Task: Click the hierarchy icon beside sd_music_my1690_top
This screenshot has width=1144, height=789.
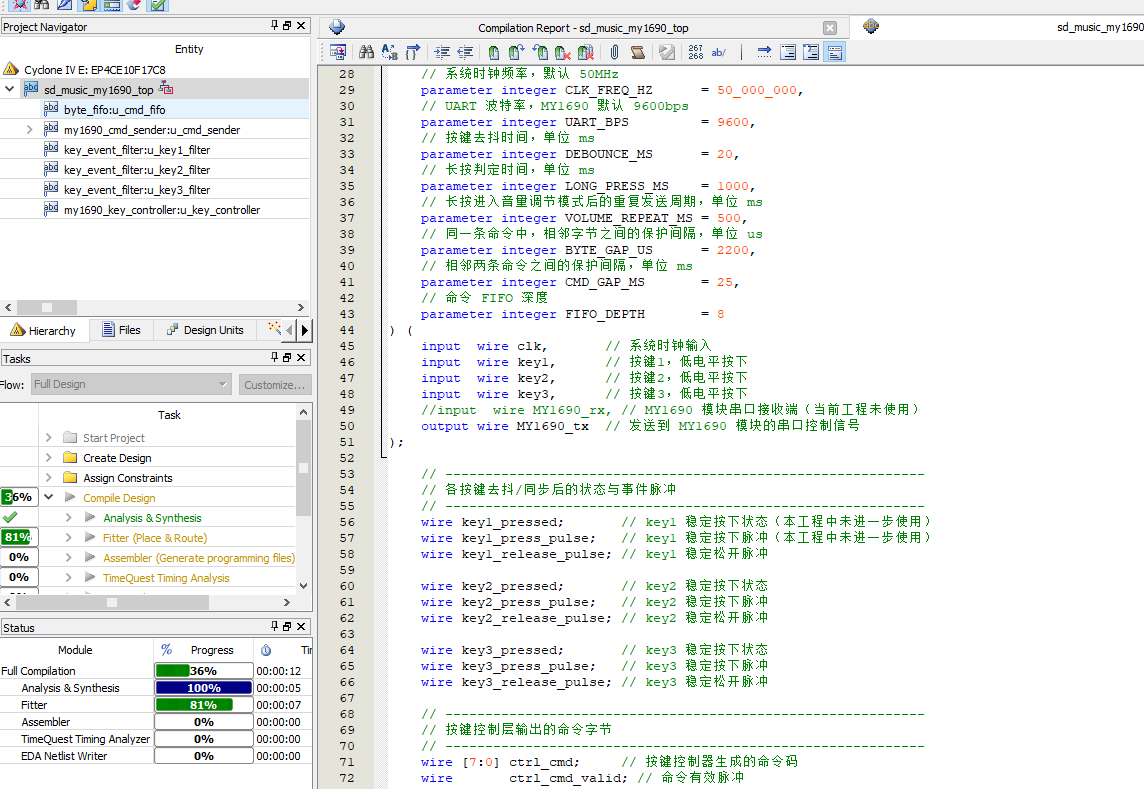Action: [x=166, y=89]
